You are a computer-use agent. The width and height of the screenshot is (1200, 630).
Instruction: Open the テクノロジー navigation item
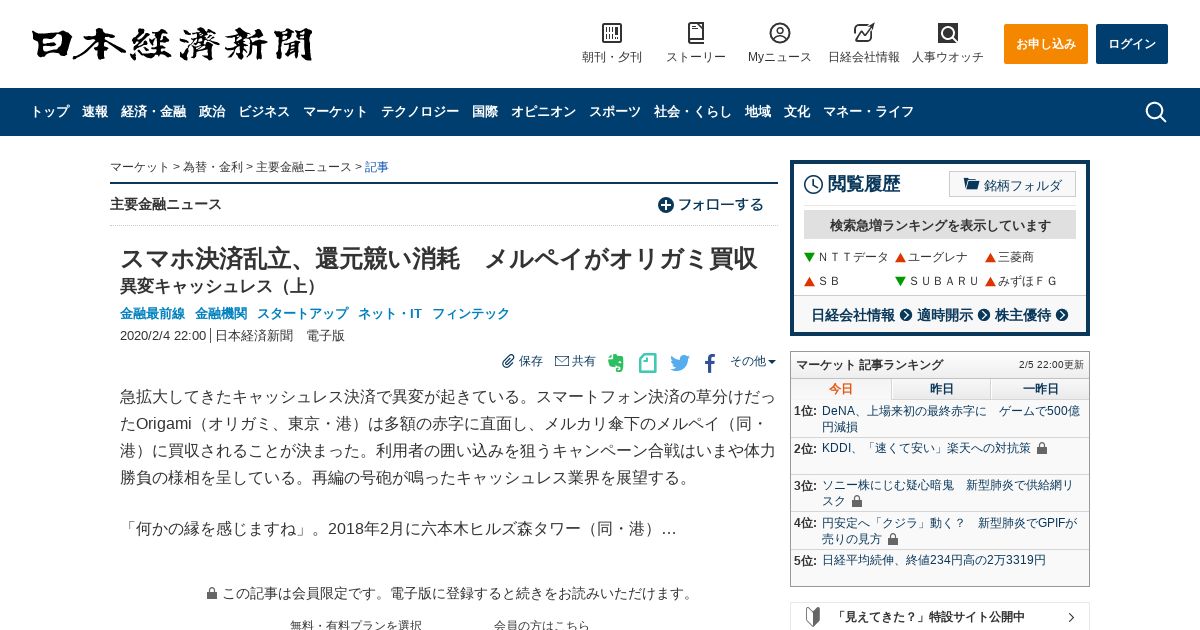420,112
